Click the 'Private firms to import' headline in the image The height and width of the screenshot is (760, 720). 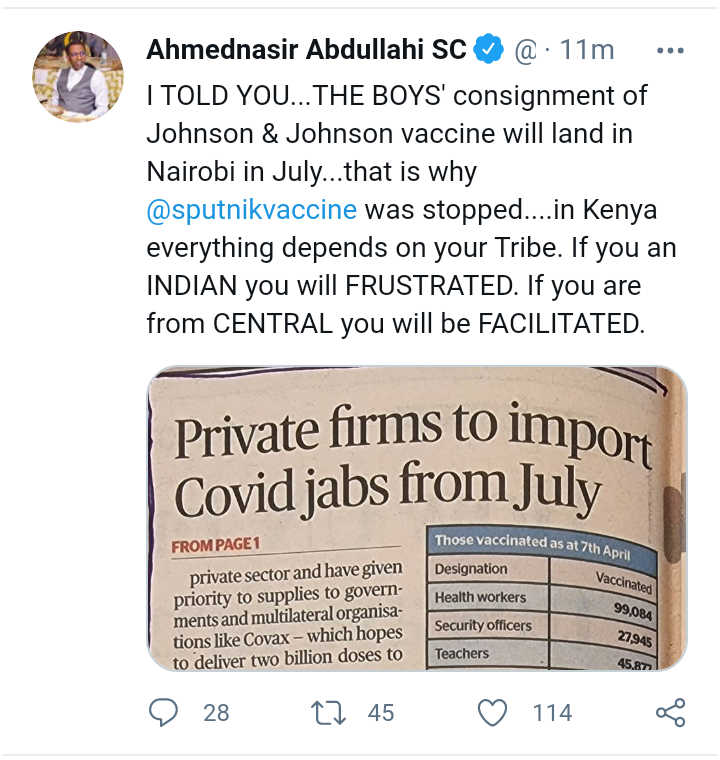(412, 431)
